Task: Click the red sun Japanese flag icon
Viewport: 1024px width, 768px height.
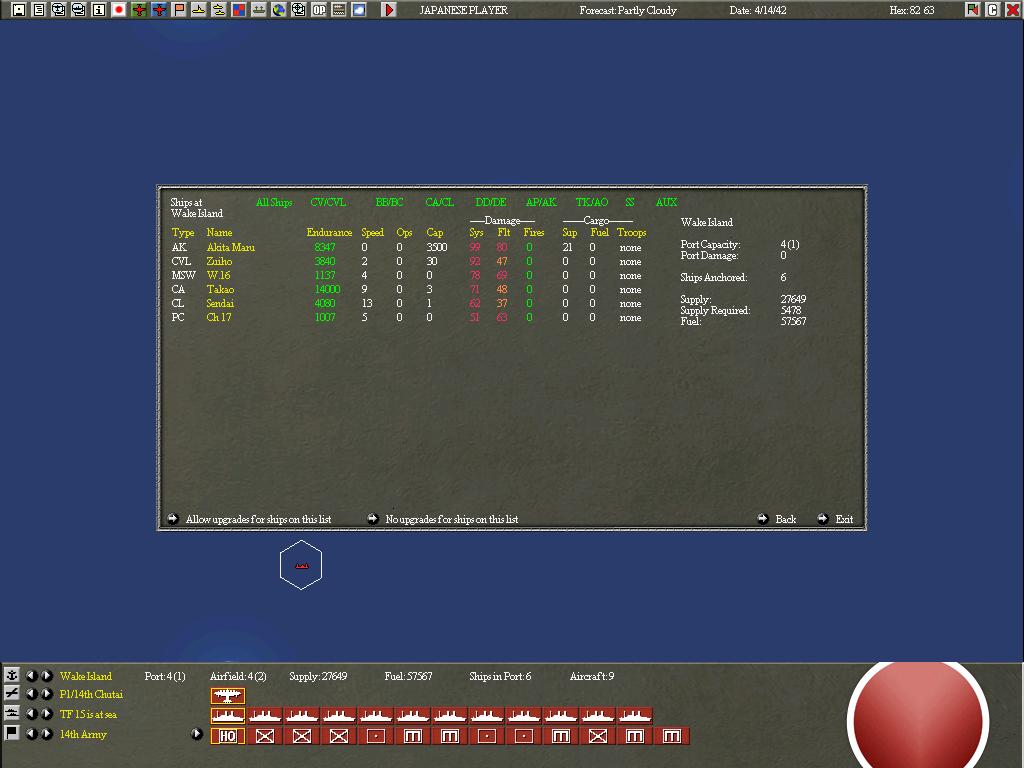Action: pos(119,10)
